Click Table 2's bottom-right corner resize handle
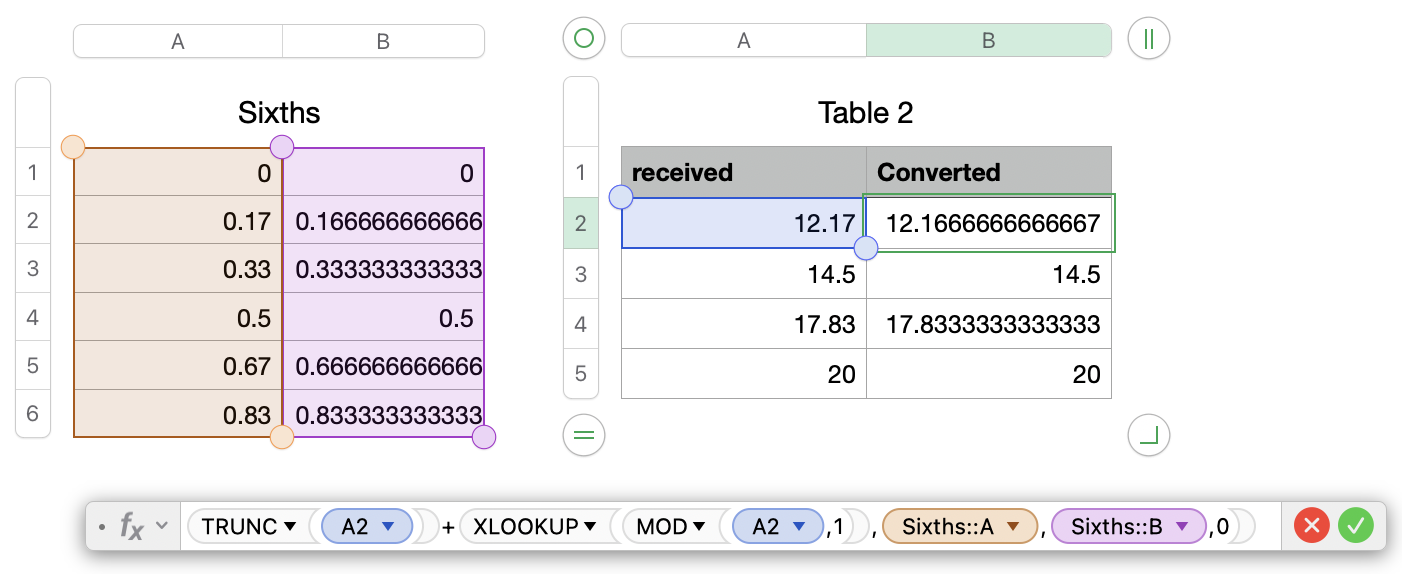Viewport: 1402px width, 574px height. tap(1148, 435)
